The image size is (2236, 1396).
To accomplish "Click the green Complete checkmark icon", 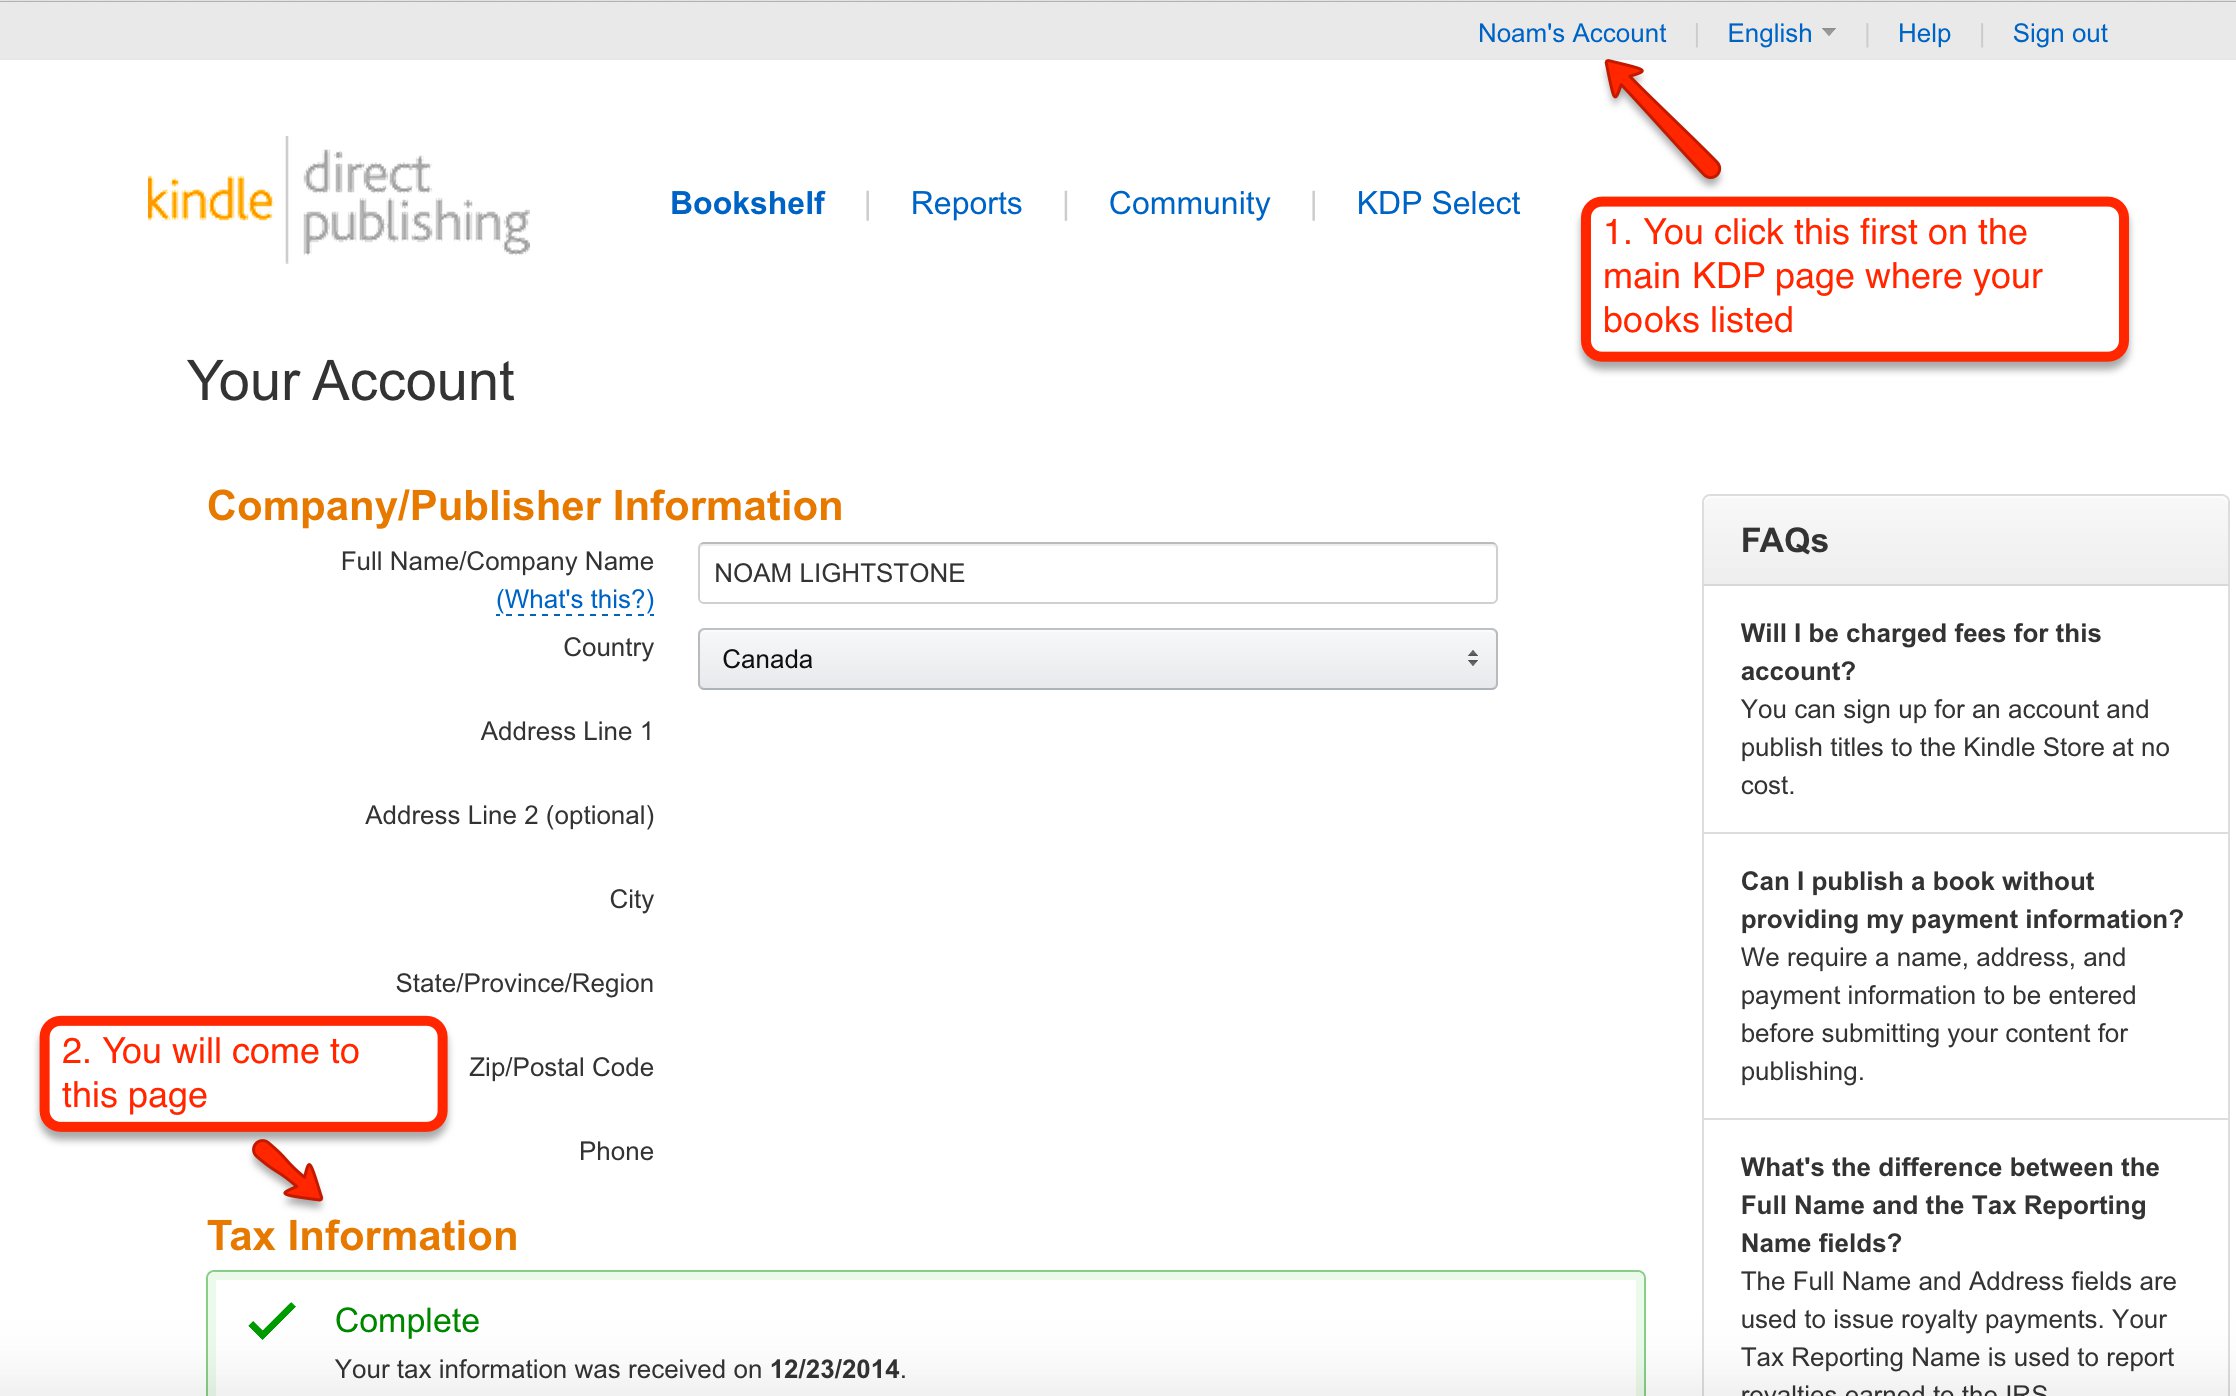I will point(272,1321).
